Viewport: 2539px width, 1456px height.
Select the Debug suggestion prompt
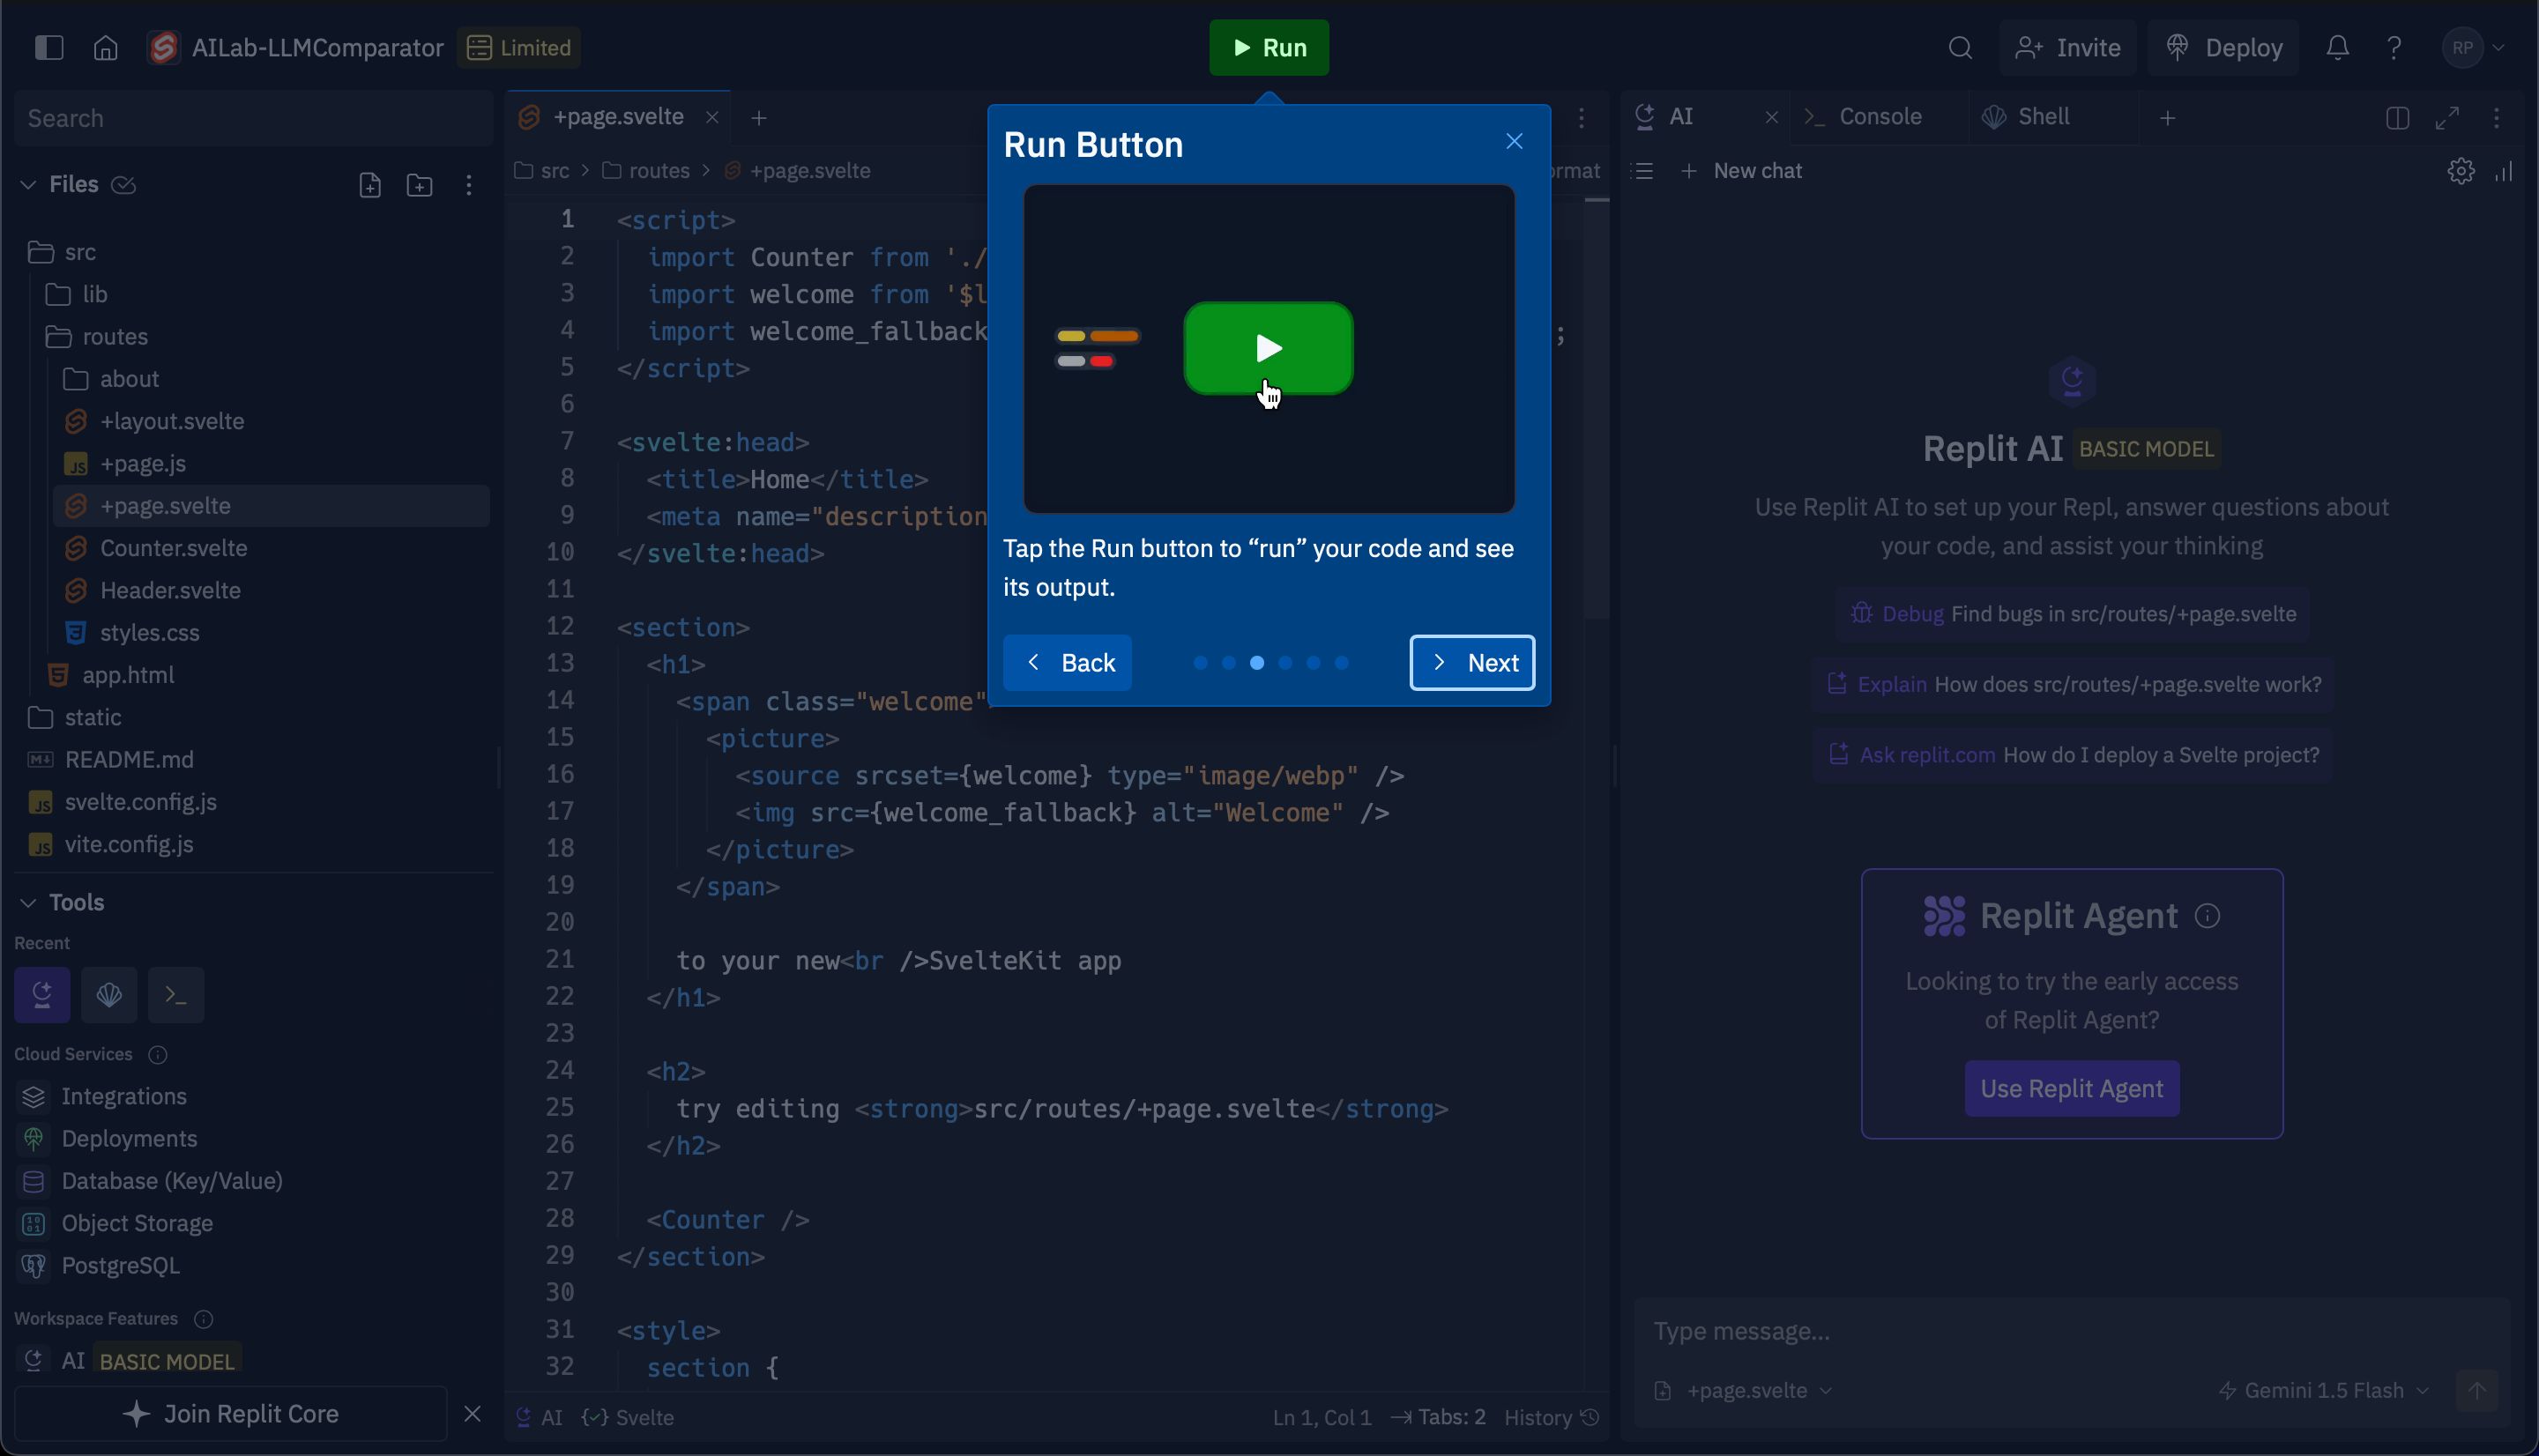click(x=2072, y=614)
